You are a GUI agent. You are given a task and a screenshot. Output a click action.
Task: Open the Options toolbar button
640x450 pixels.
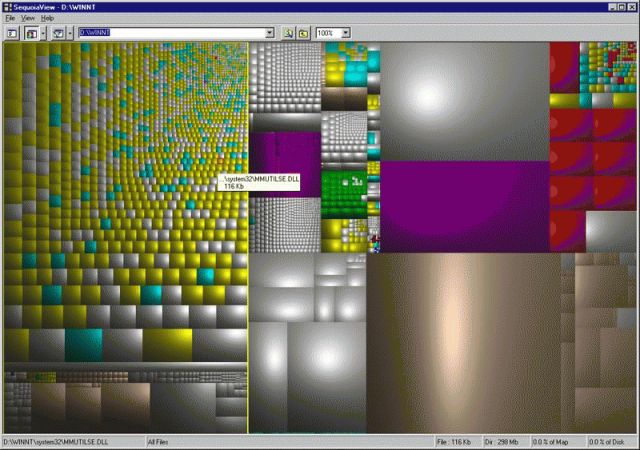tap(12, 33)
